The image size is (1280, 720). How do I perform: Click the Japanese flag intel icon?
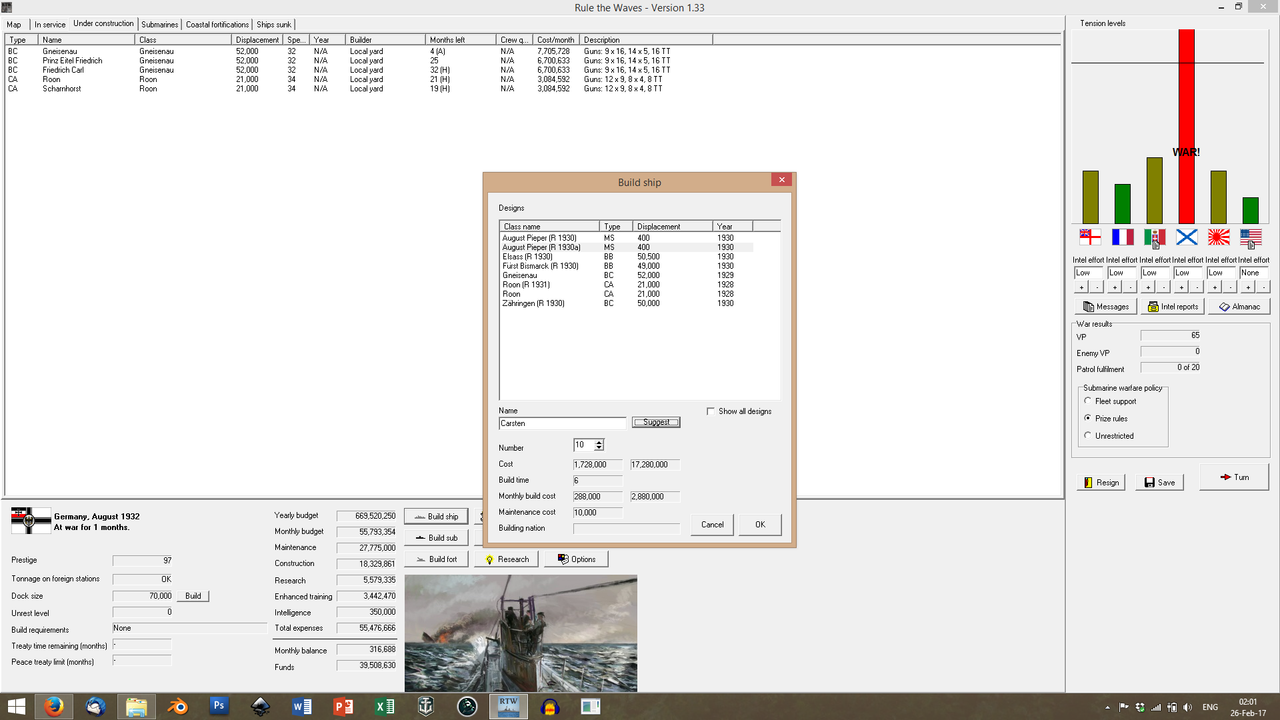[x=1218, y=237]
